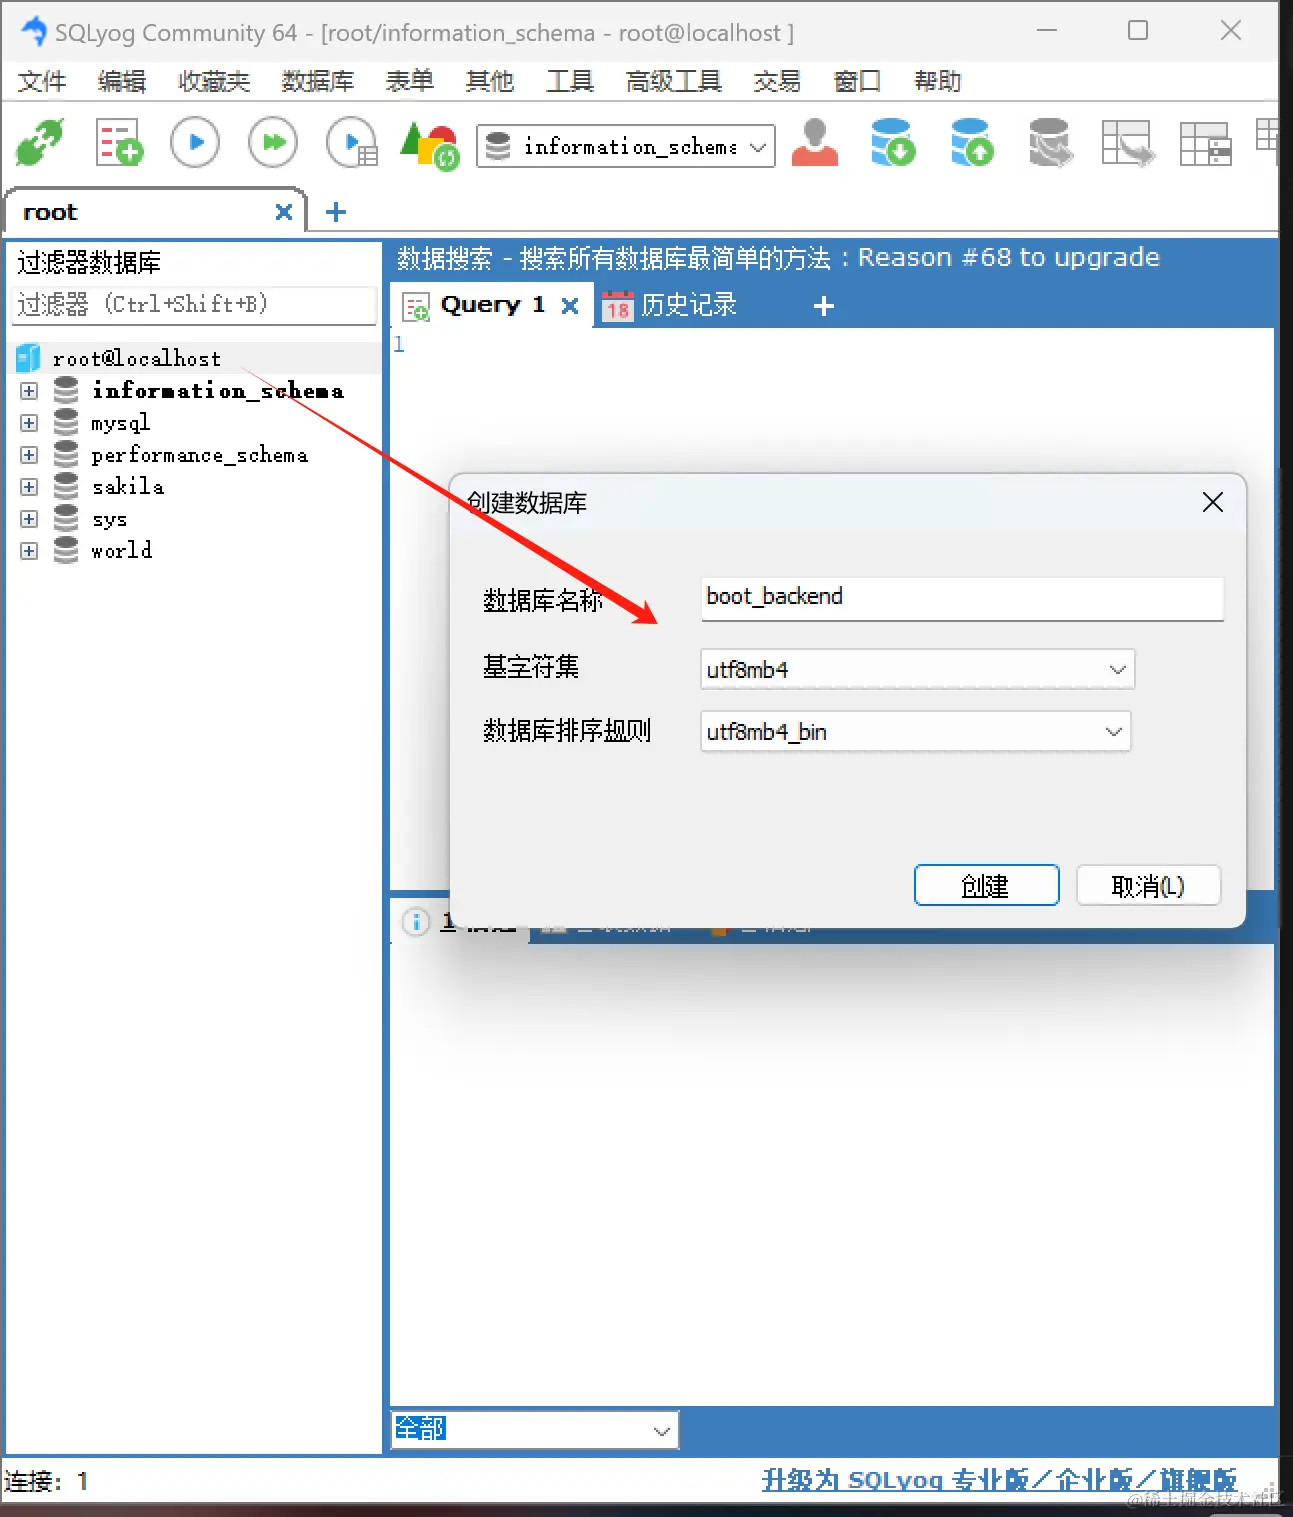Open the 文件 menu
Screen dimensions: 1293x1517
(x=42, y=81)
